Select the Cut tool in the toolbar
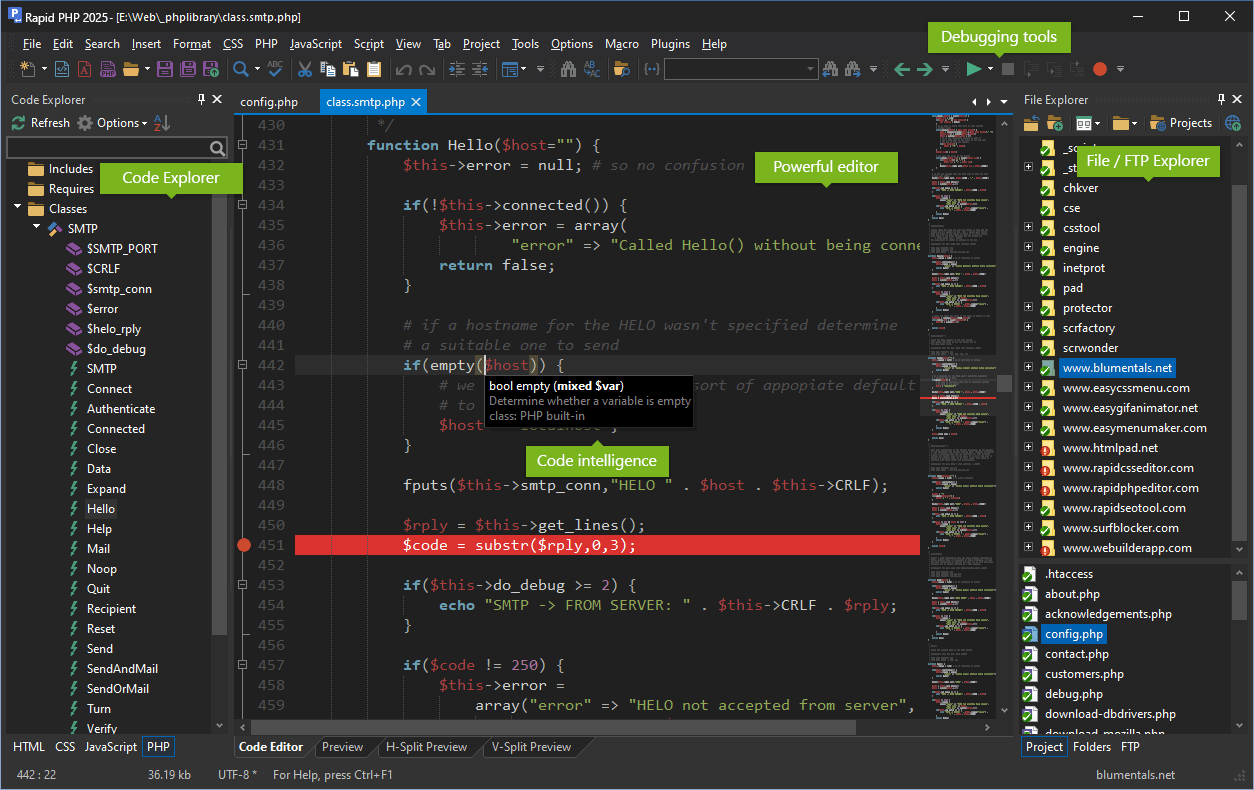 tap(306, 70)
